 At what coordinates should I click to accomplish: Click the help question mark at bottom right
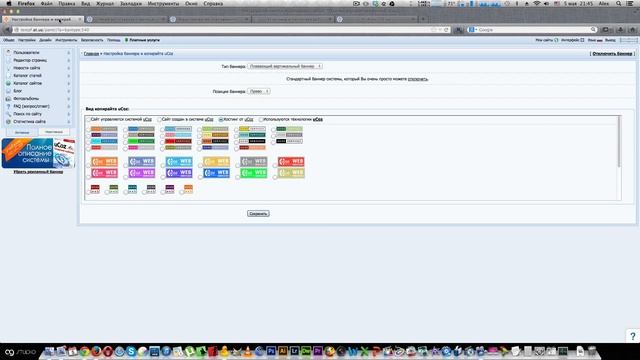(x=633, y=336)
